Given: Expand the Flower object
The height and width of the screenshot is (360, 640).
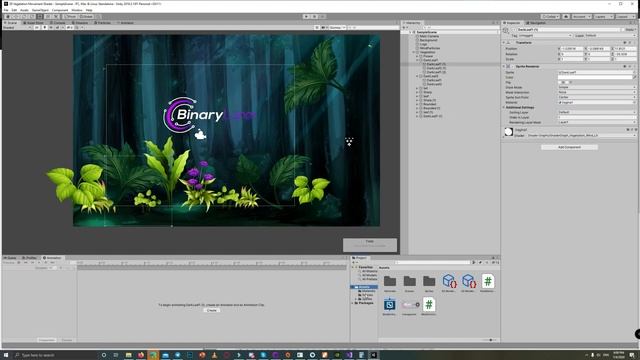Looking at the screenshot, I should point(417,56).
